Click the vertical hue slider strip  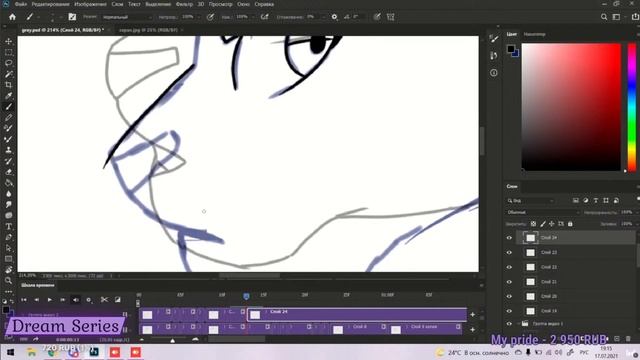tap(632, 107)
